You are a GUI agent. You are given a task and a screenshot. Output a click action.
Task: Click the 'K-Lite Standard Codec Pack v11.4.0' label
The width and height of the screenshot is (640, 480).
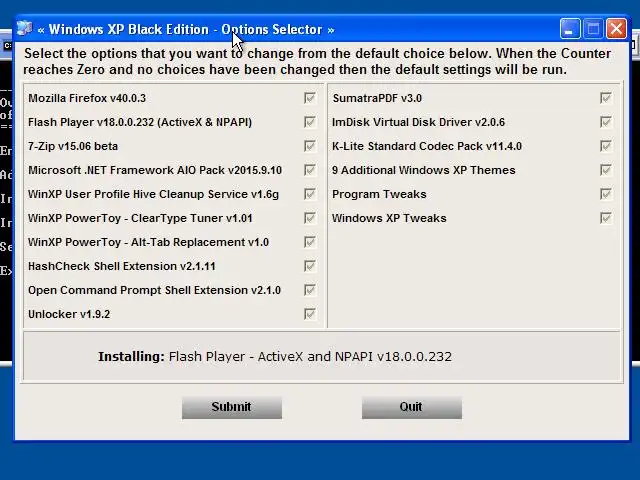[x=427, y=146]
